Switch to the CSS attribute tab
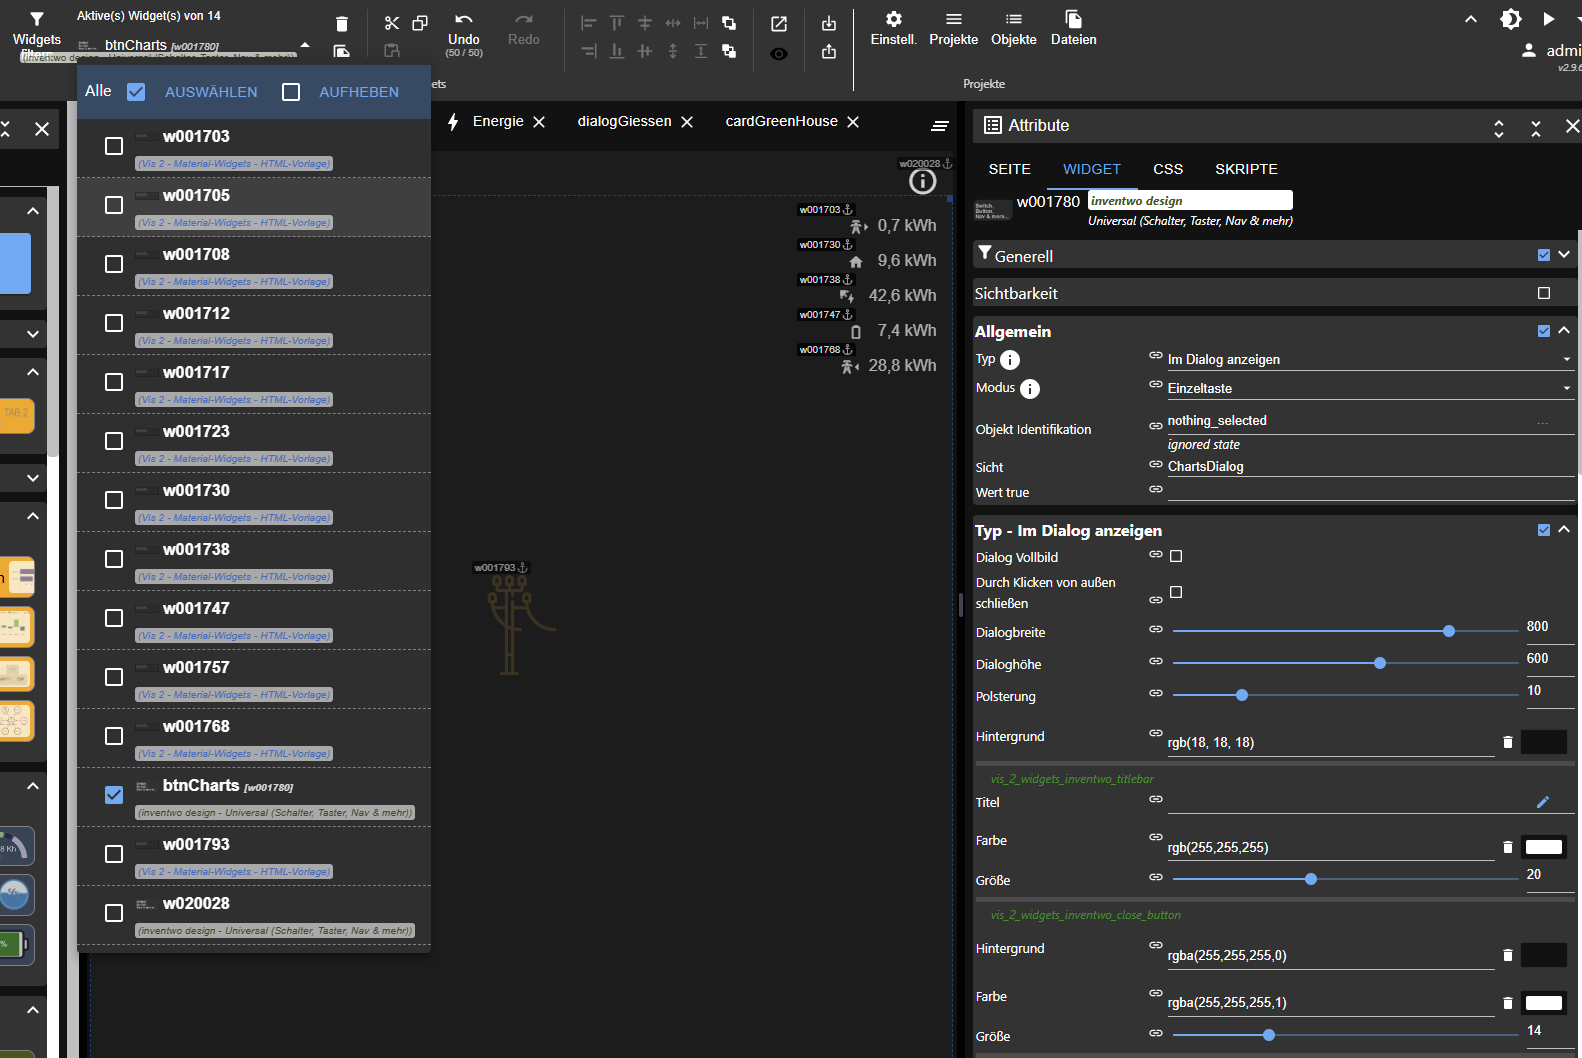This screenshot has height=1058, width=1582. click(1167, 169)
